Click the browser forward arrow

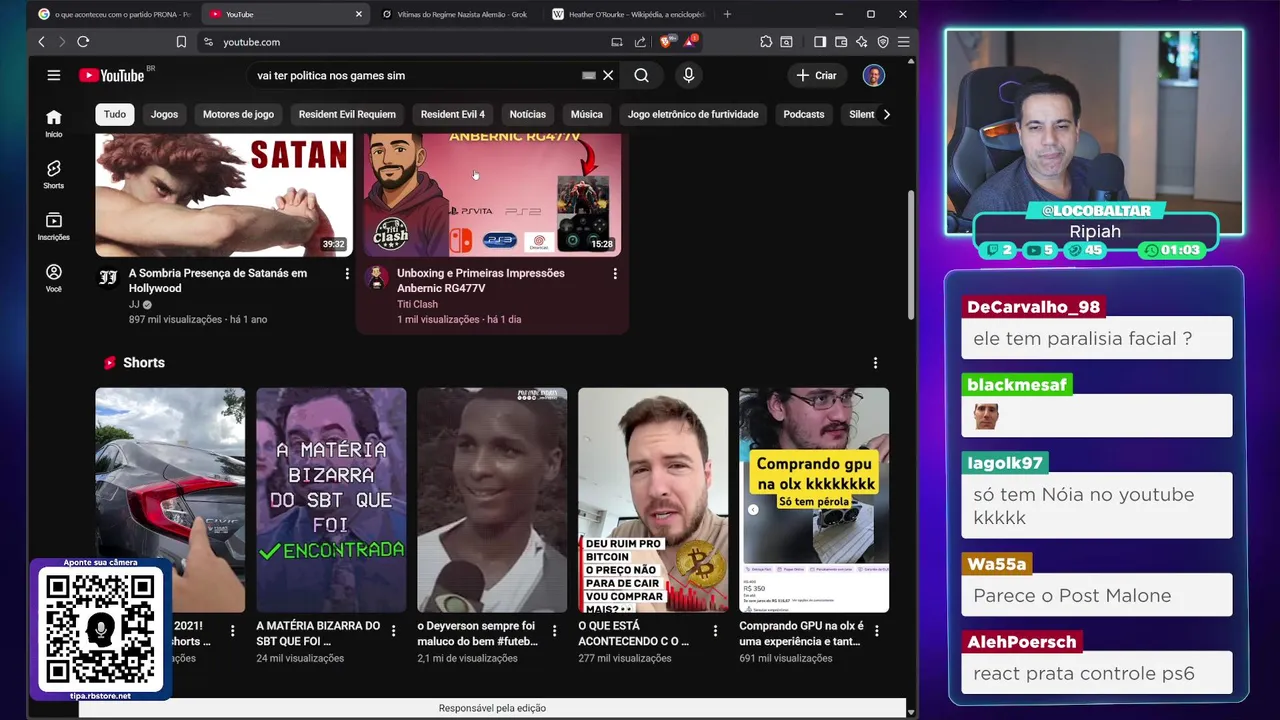tap(61, 42)
